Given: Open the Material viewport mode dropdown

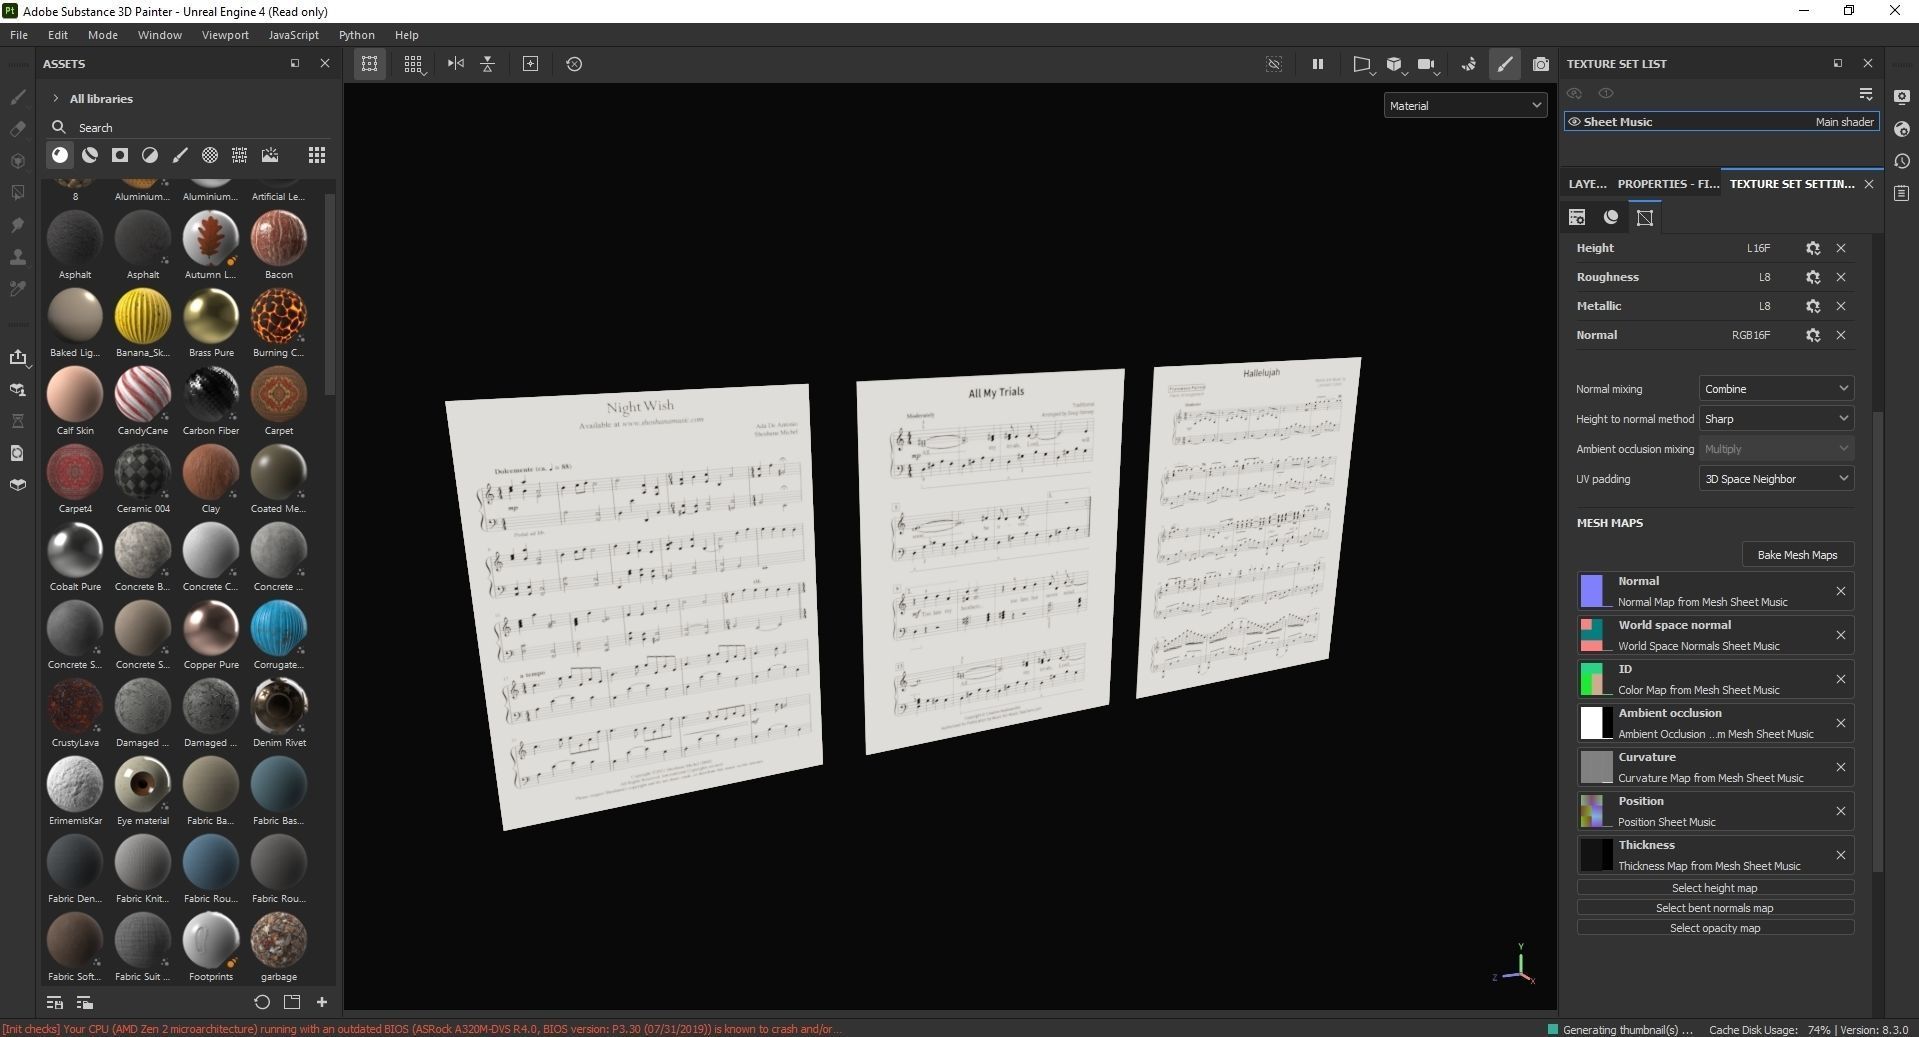Looking at the screenshot, I should click(x=1466, y=105).
